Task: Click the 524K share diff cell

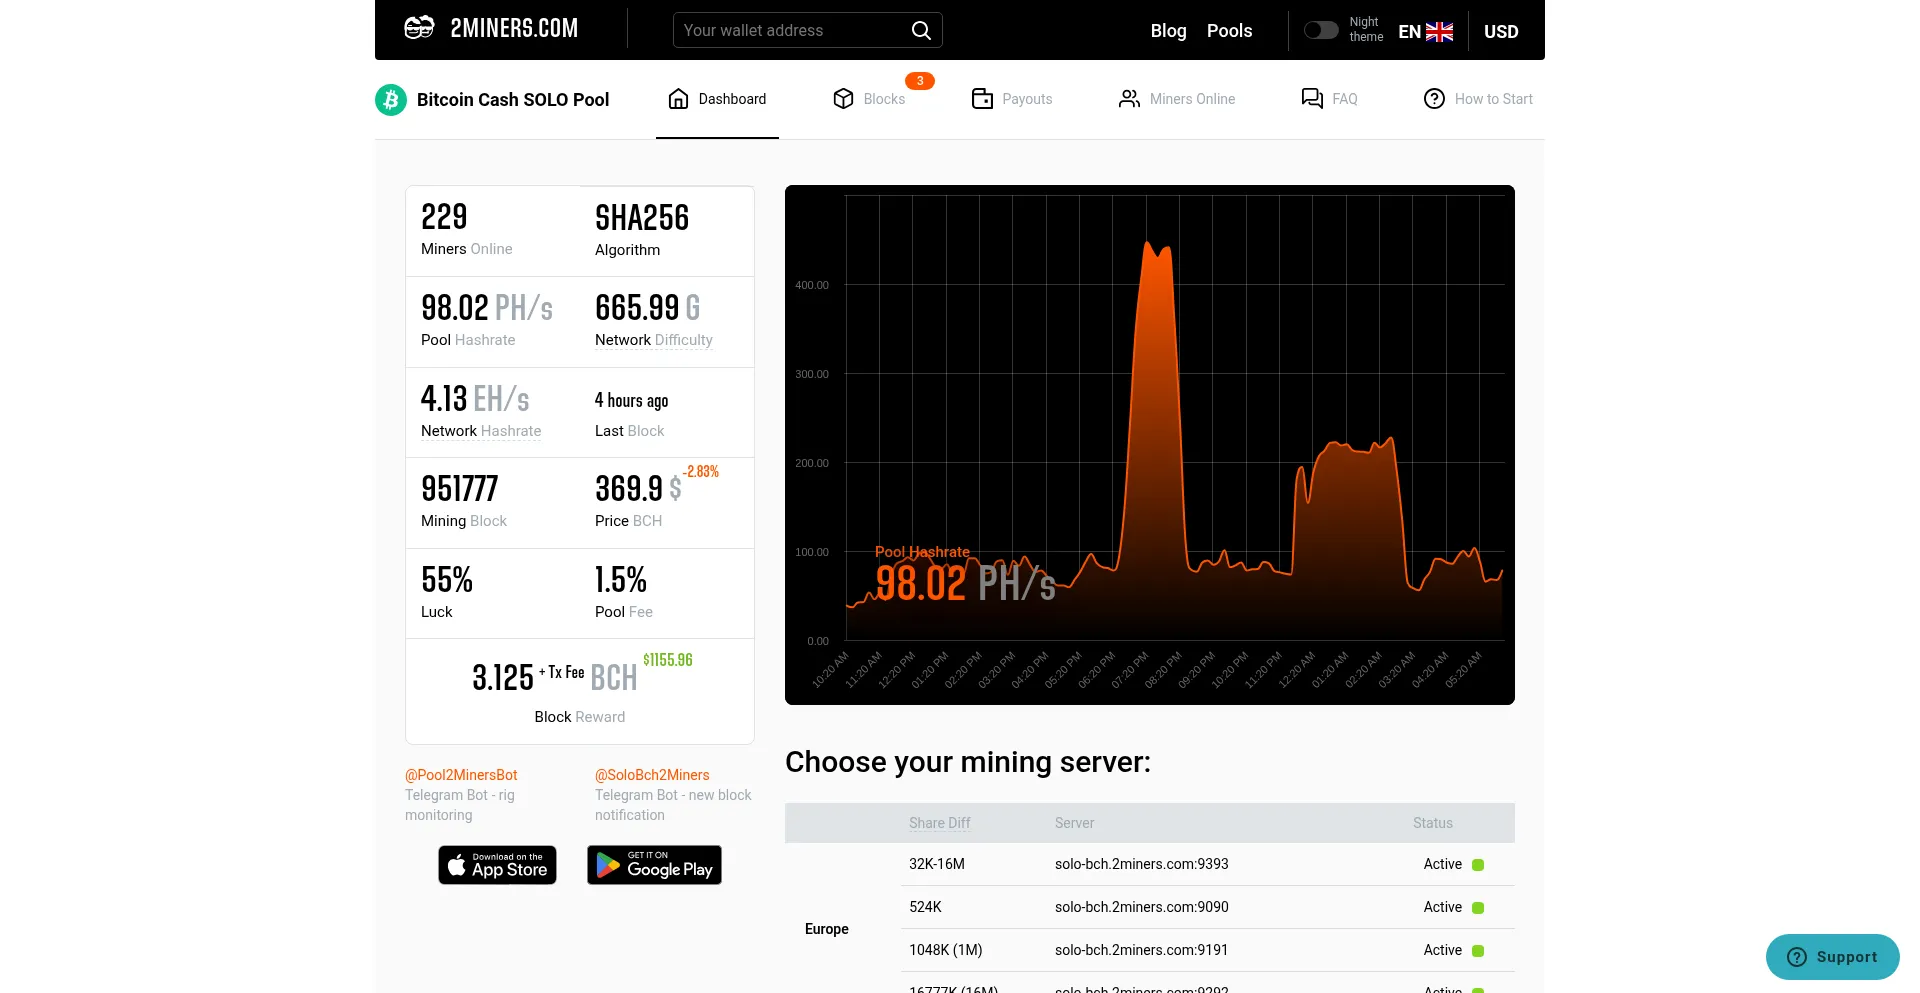Action: (925, 907)
